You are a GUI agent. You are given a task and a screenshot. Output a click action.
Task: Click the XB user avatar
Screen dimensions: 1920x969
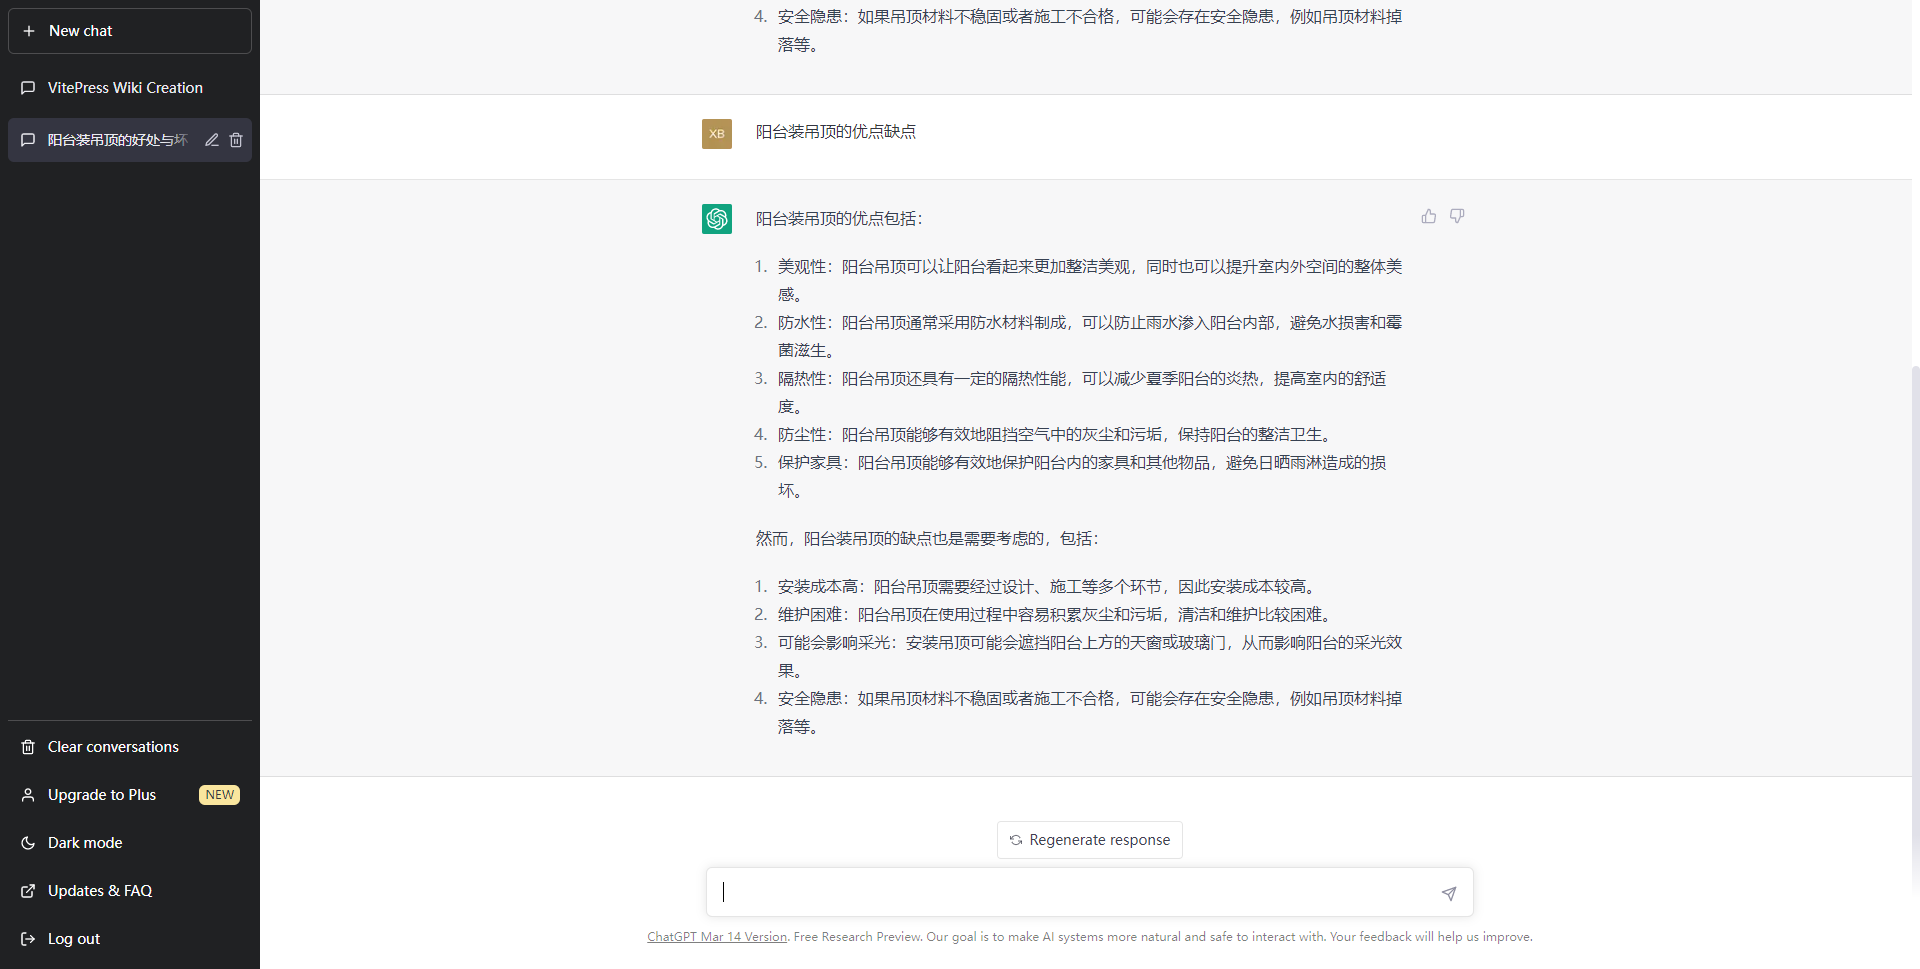[x=717, y=134]
